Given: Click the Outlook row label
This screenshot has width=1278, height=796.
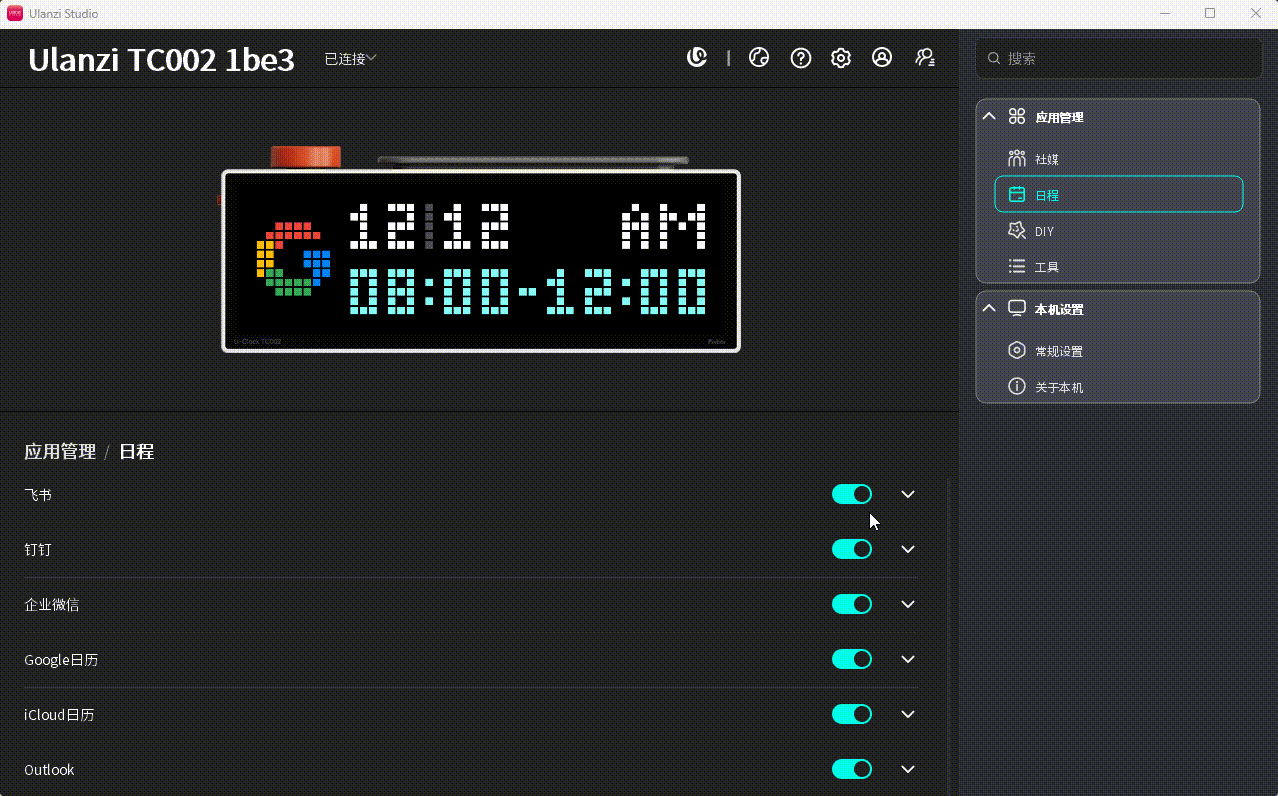Looking at the screenshot, I should [x=49, y=770].
